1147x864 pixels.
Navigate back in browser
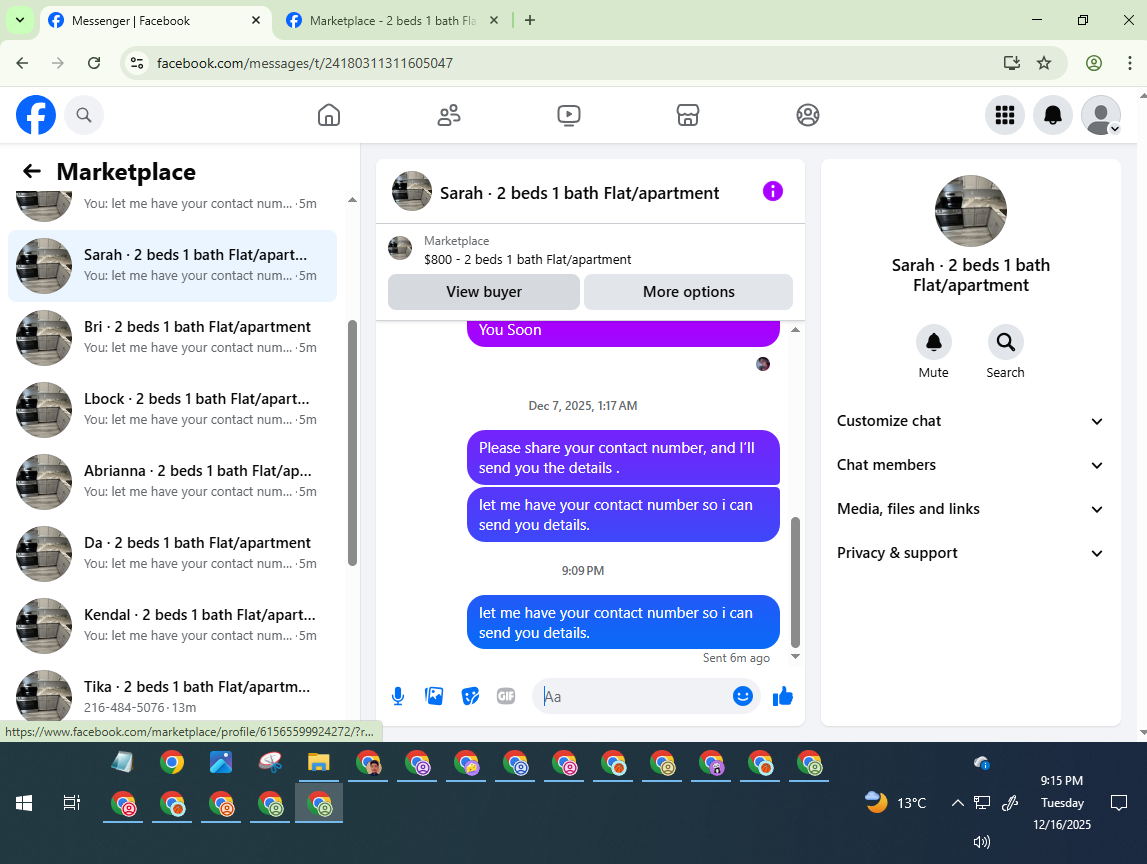tap(22, 63)
